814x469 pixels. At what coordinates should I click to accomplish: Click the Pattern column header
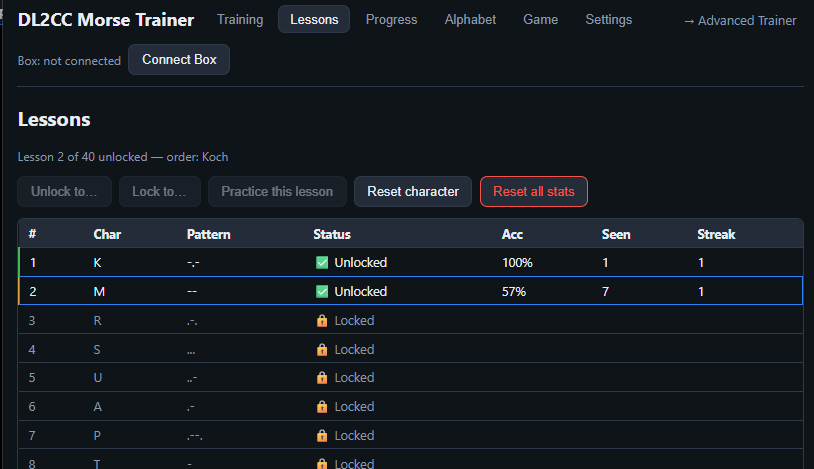click(209, 235)
